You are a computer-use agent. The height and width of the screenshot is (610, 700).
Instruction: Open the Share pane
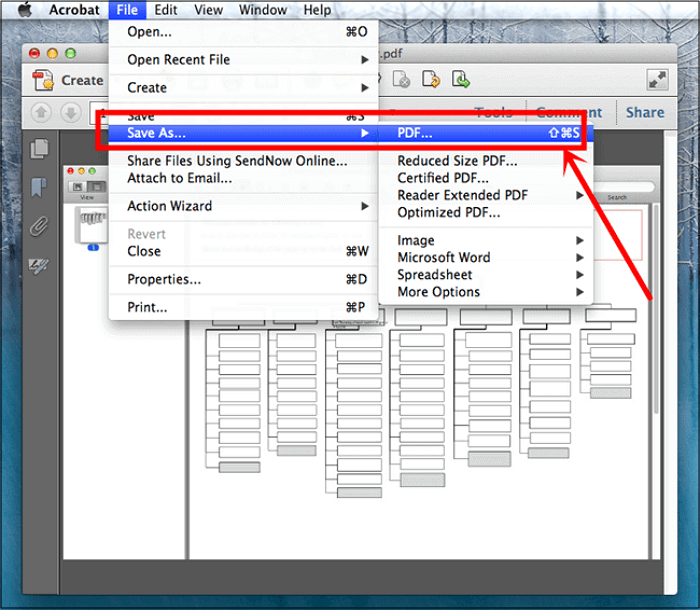(644, 112)
